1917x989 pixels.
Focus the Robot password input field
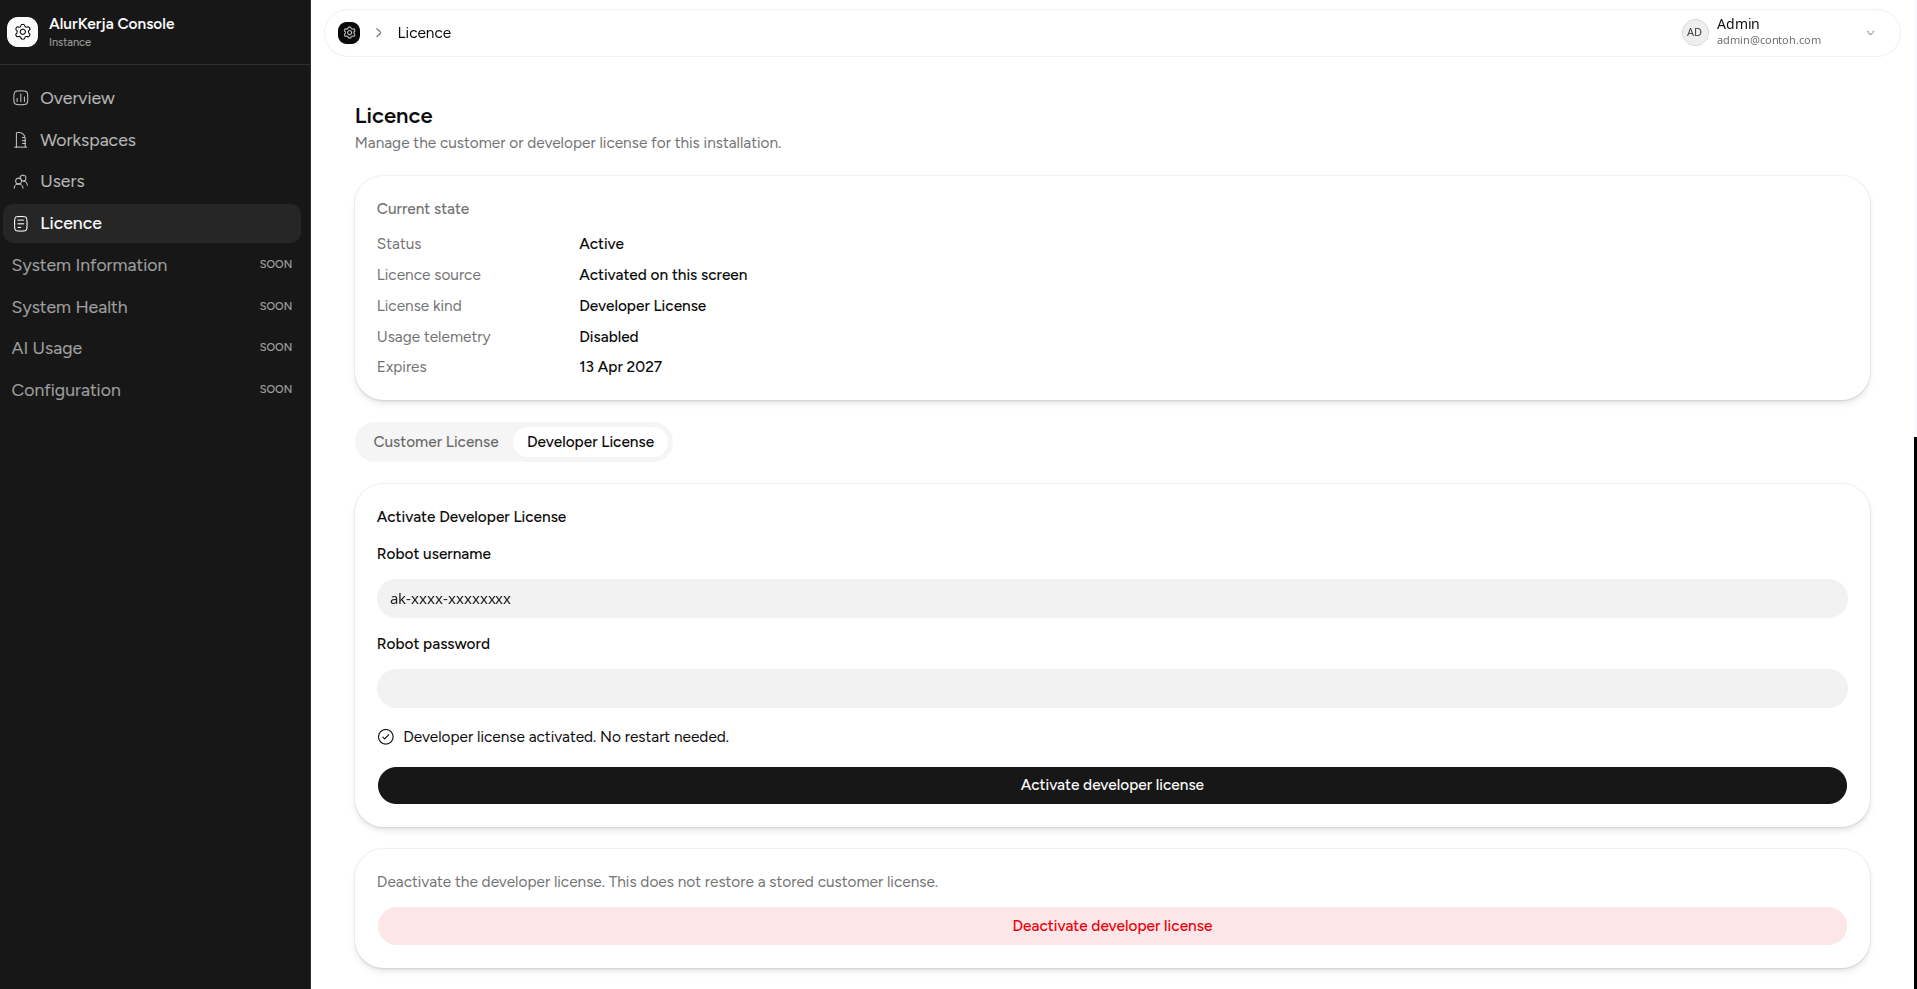point(1112,689)
